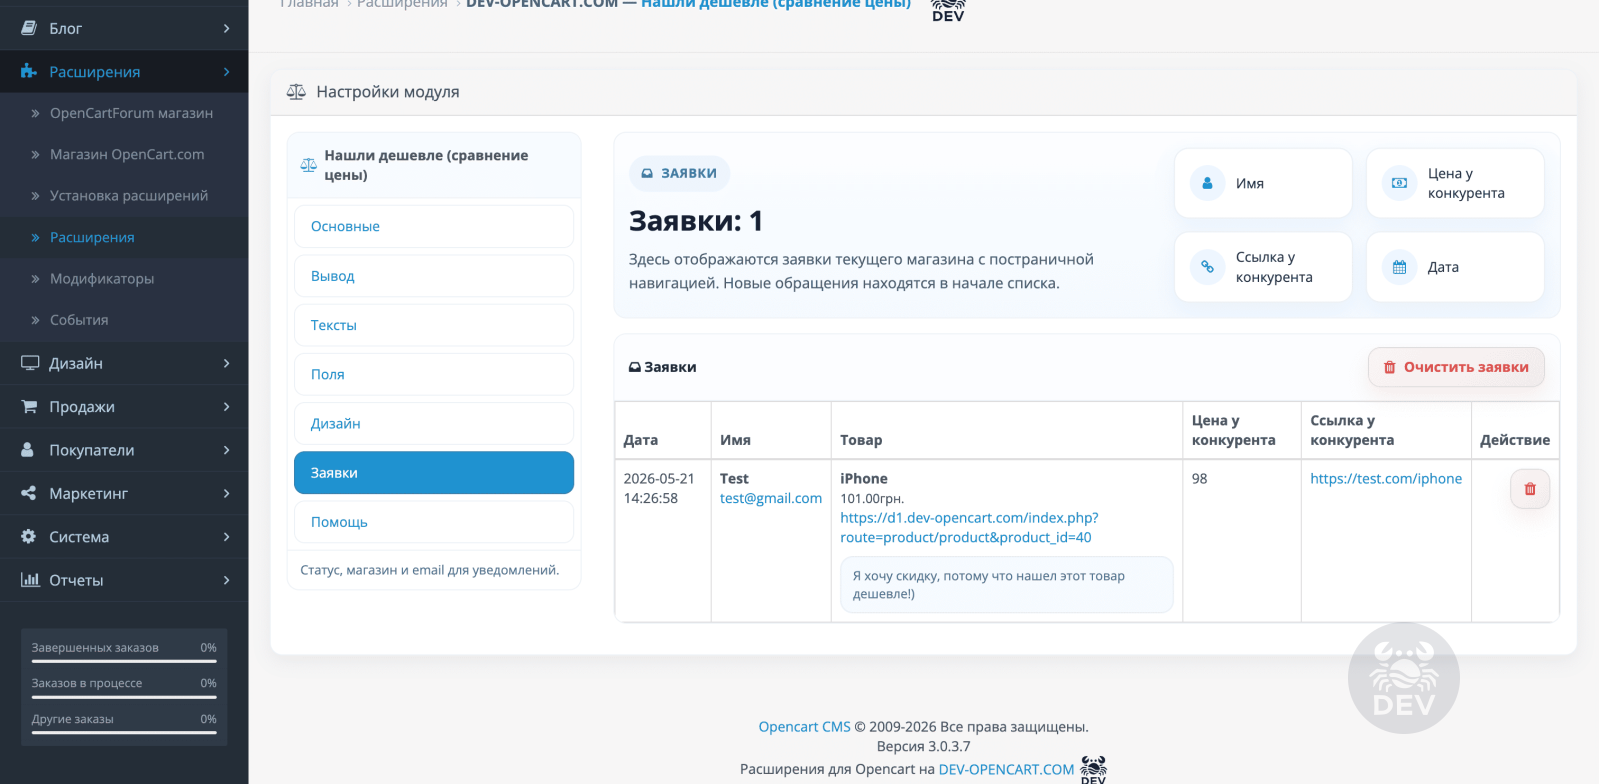Click the Блог book icon in sidebar
Screen dimensions: 1600x784
[29, 28]
